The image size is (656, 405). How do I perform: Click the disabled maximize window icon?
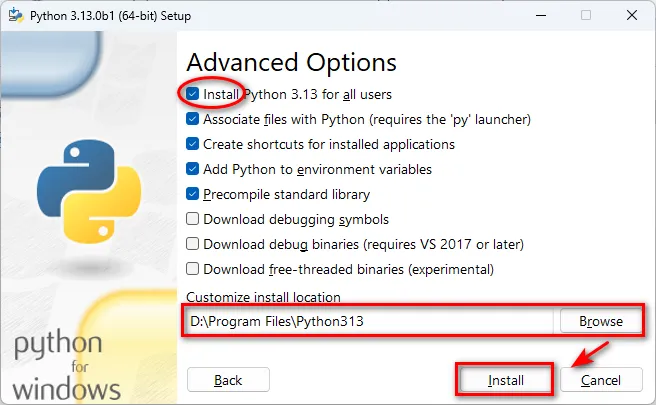(586, 15)
